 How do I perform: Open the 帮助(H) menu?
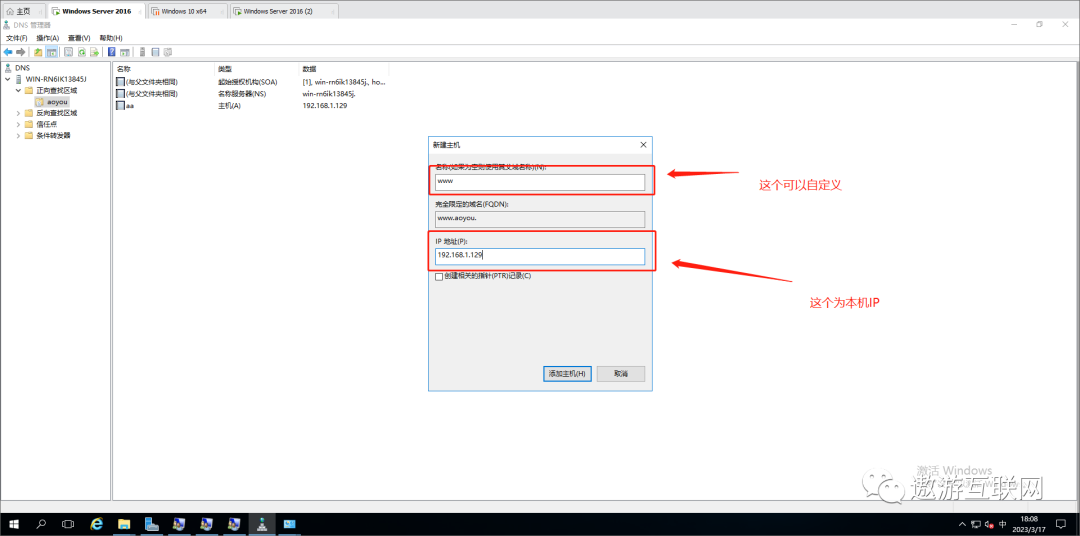tap(111, 38)
